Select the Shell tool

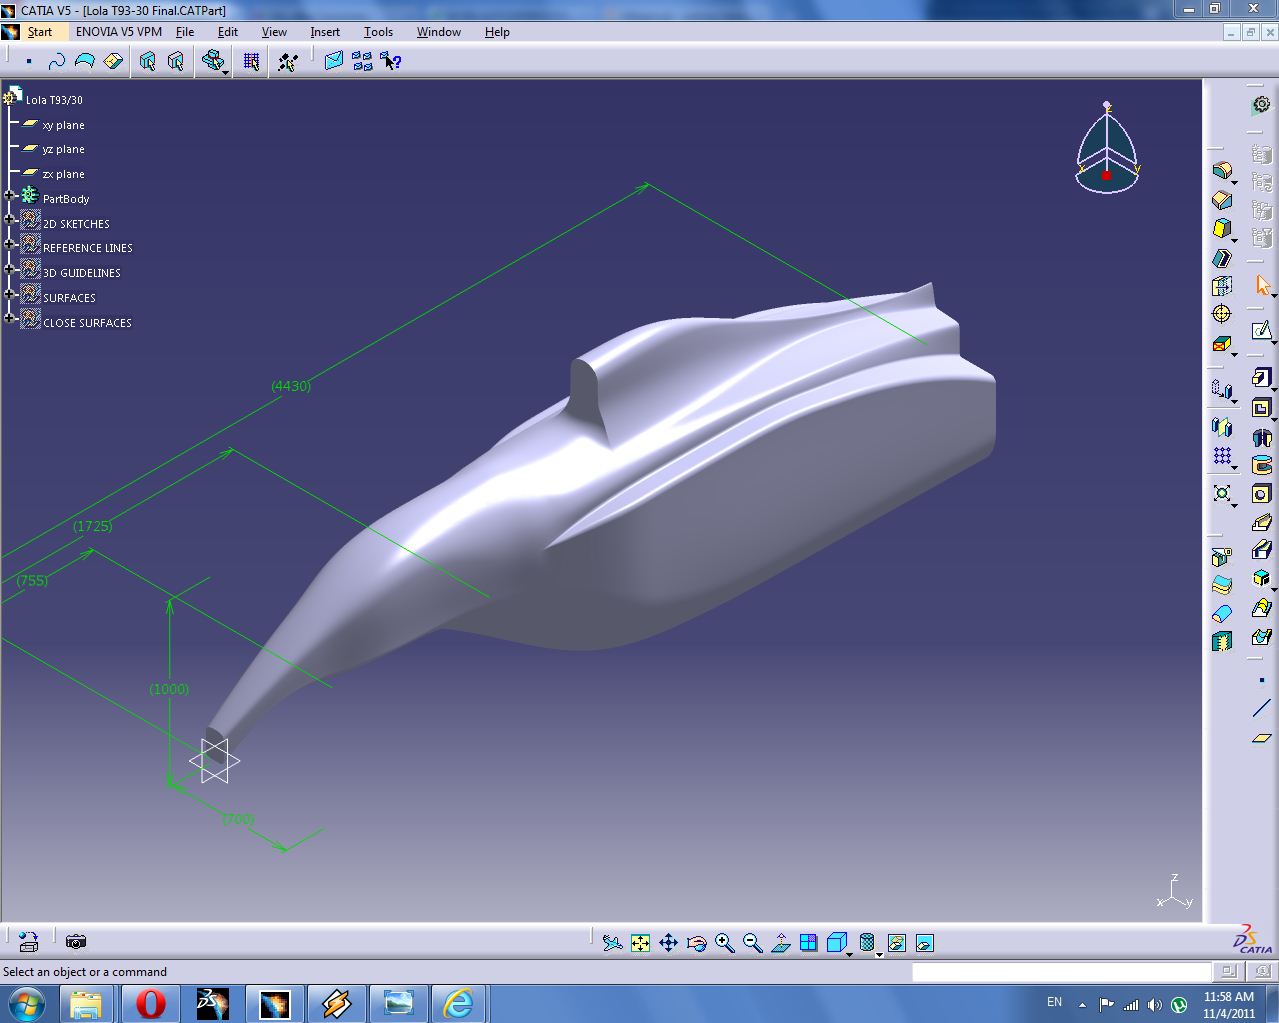coord(1221,258)
